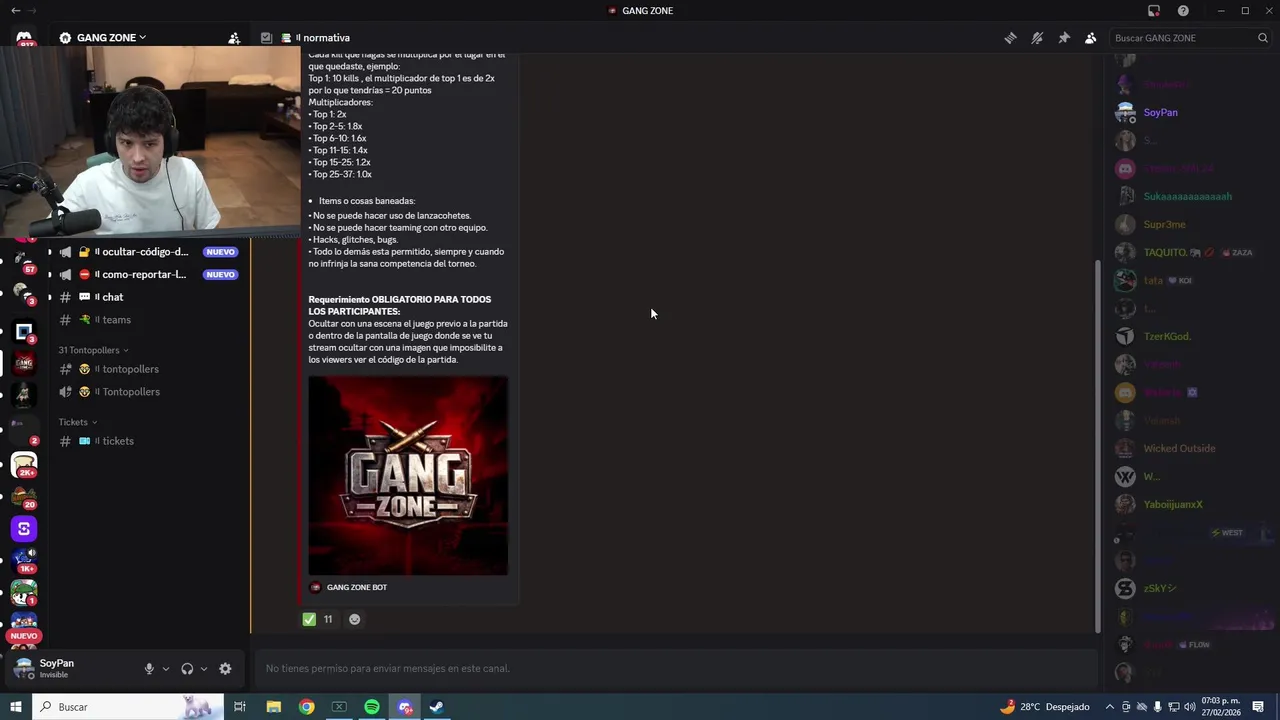Open Steam from the taskbar
The width and height of the screenshot is (1280, 720).
(x=437, y=707)
